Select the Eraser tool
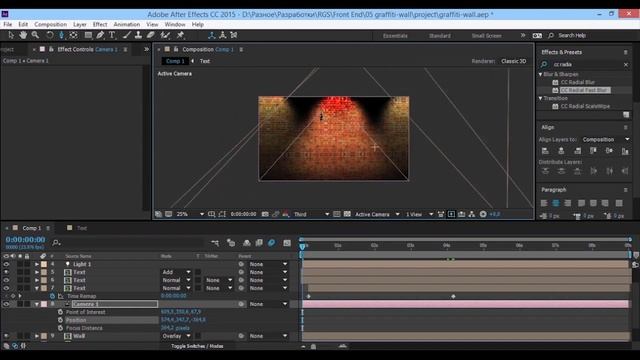 pyautogui.click(x=151, y=35)
